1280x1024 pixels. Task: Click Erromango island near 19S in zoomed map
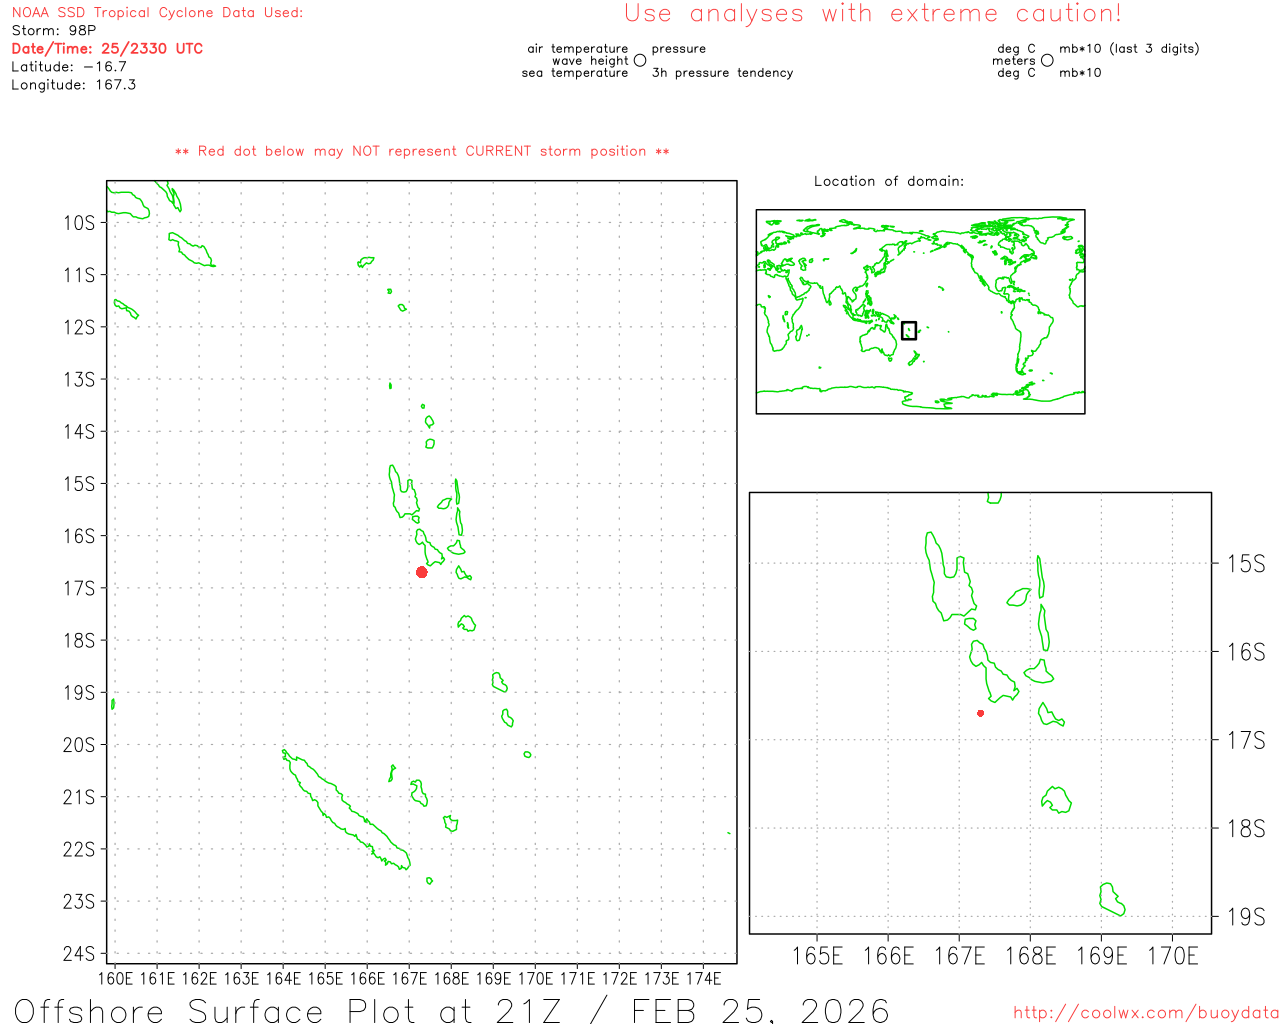point(1111,899)
